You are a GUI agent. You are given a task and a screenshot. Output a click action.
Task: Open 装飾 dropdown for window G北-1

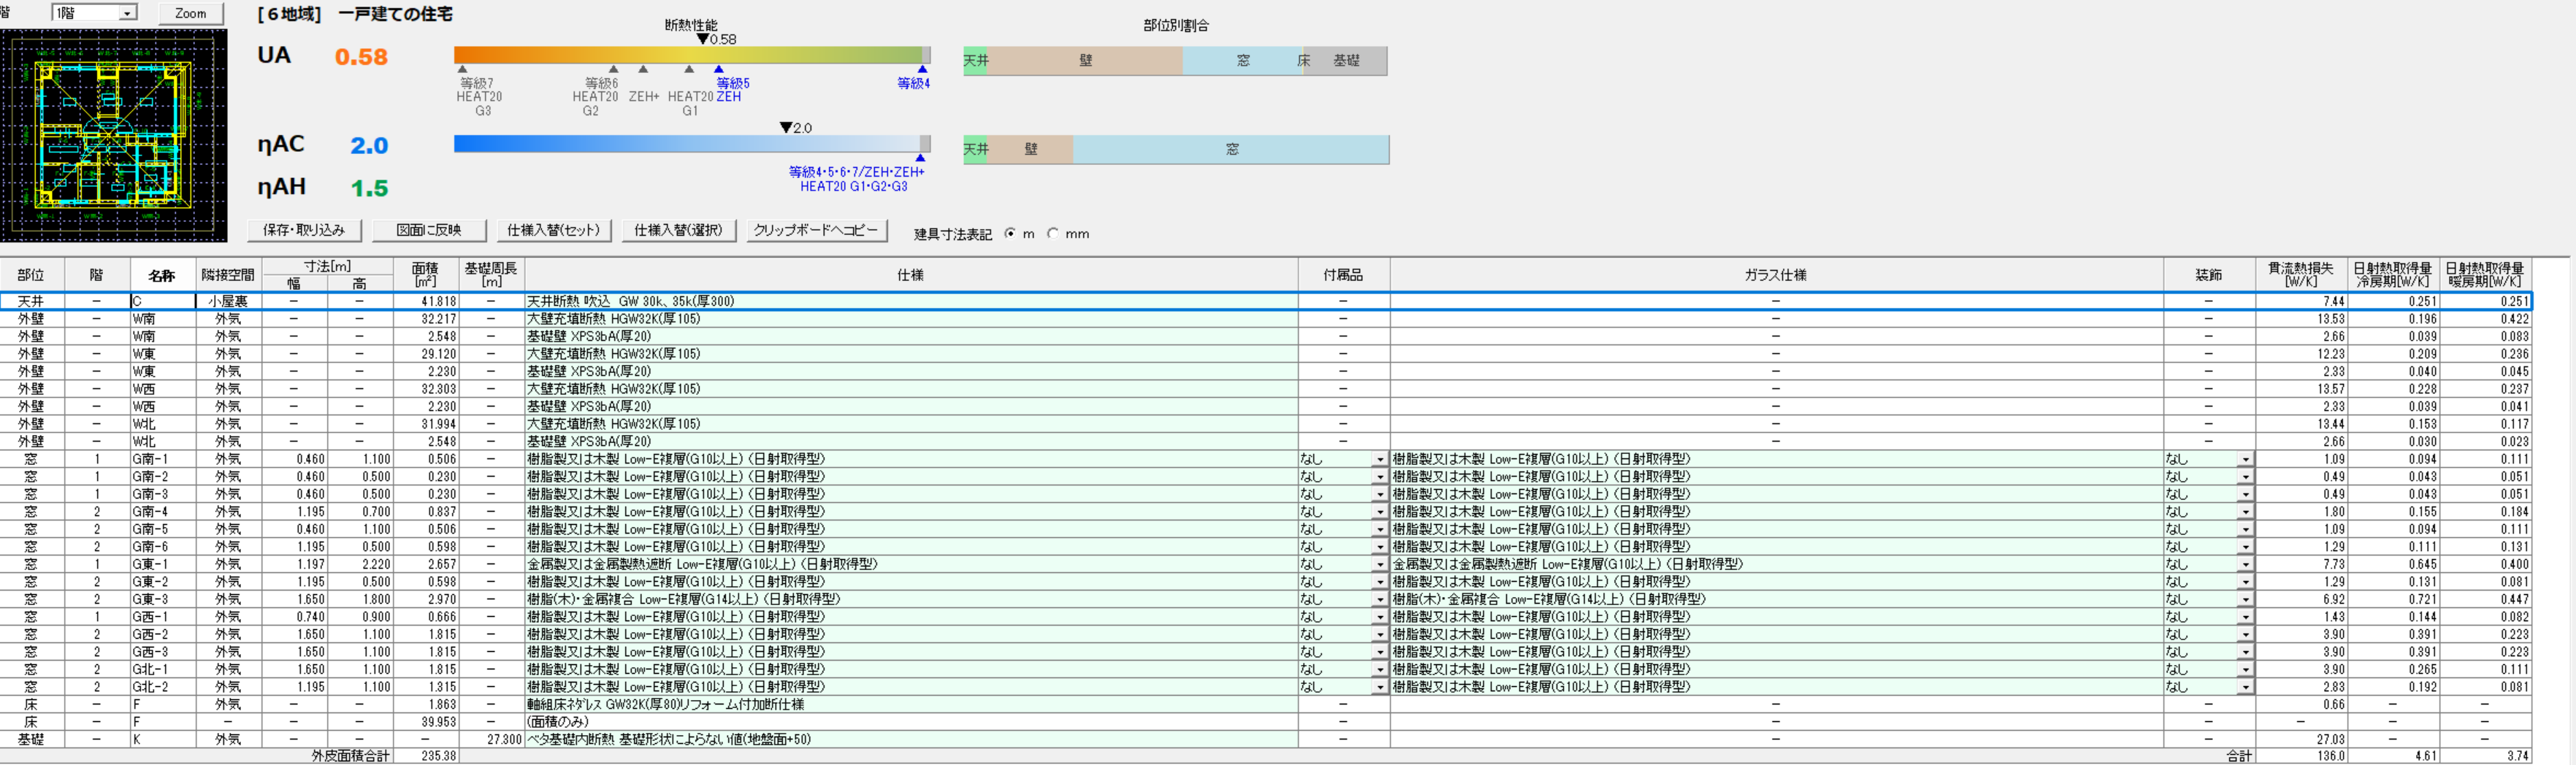pos(2245,670)
